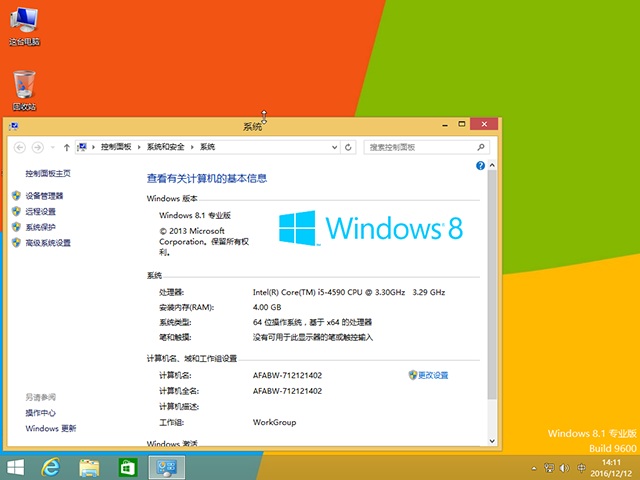
Task: Go forward with the Forward arrow
Action: [38, 147]
